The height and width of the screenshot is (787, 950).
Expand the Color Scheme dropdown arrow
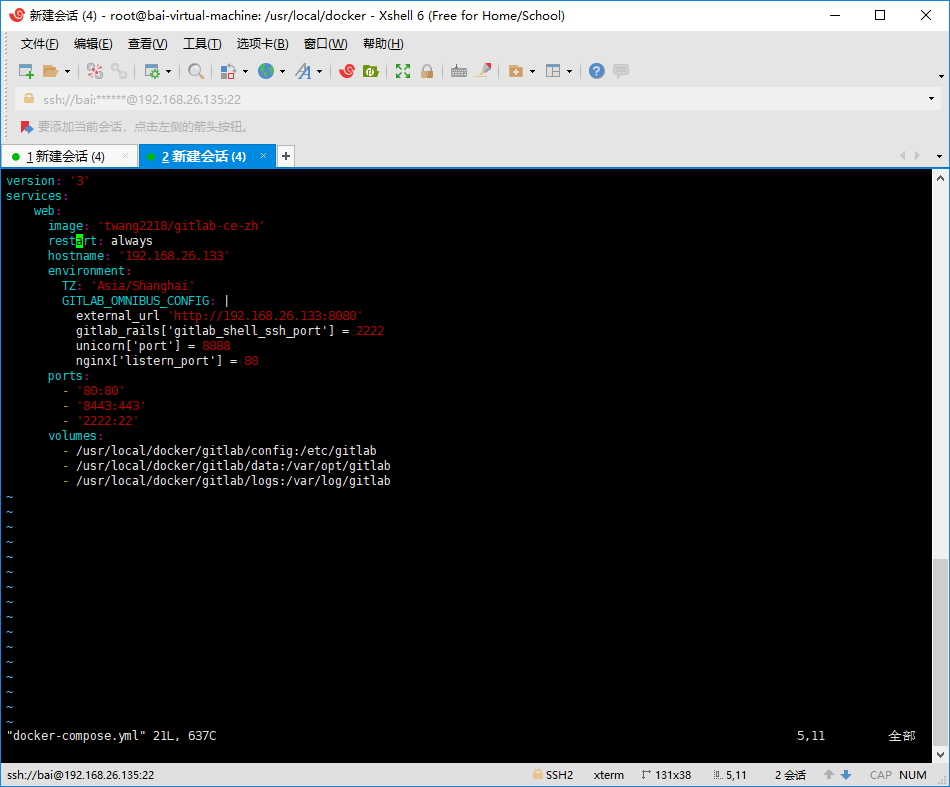pyautogui.click(x=245, y=71)
